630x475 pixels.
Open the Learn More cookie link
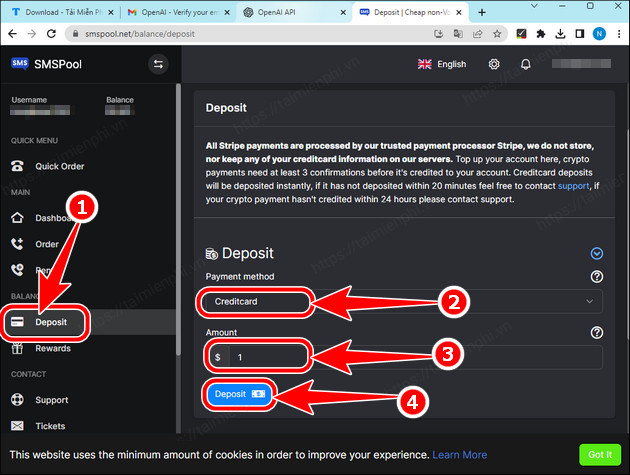461,455
